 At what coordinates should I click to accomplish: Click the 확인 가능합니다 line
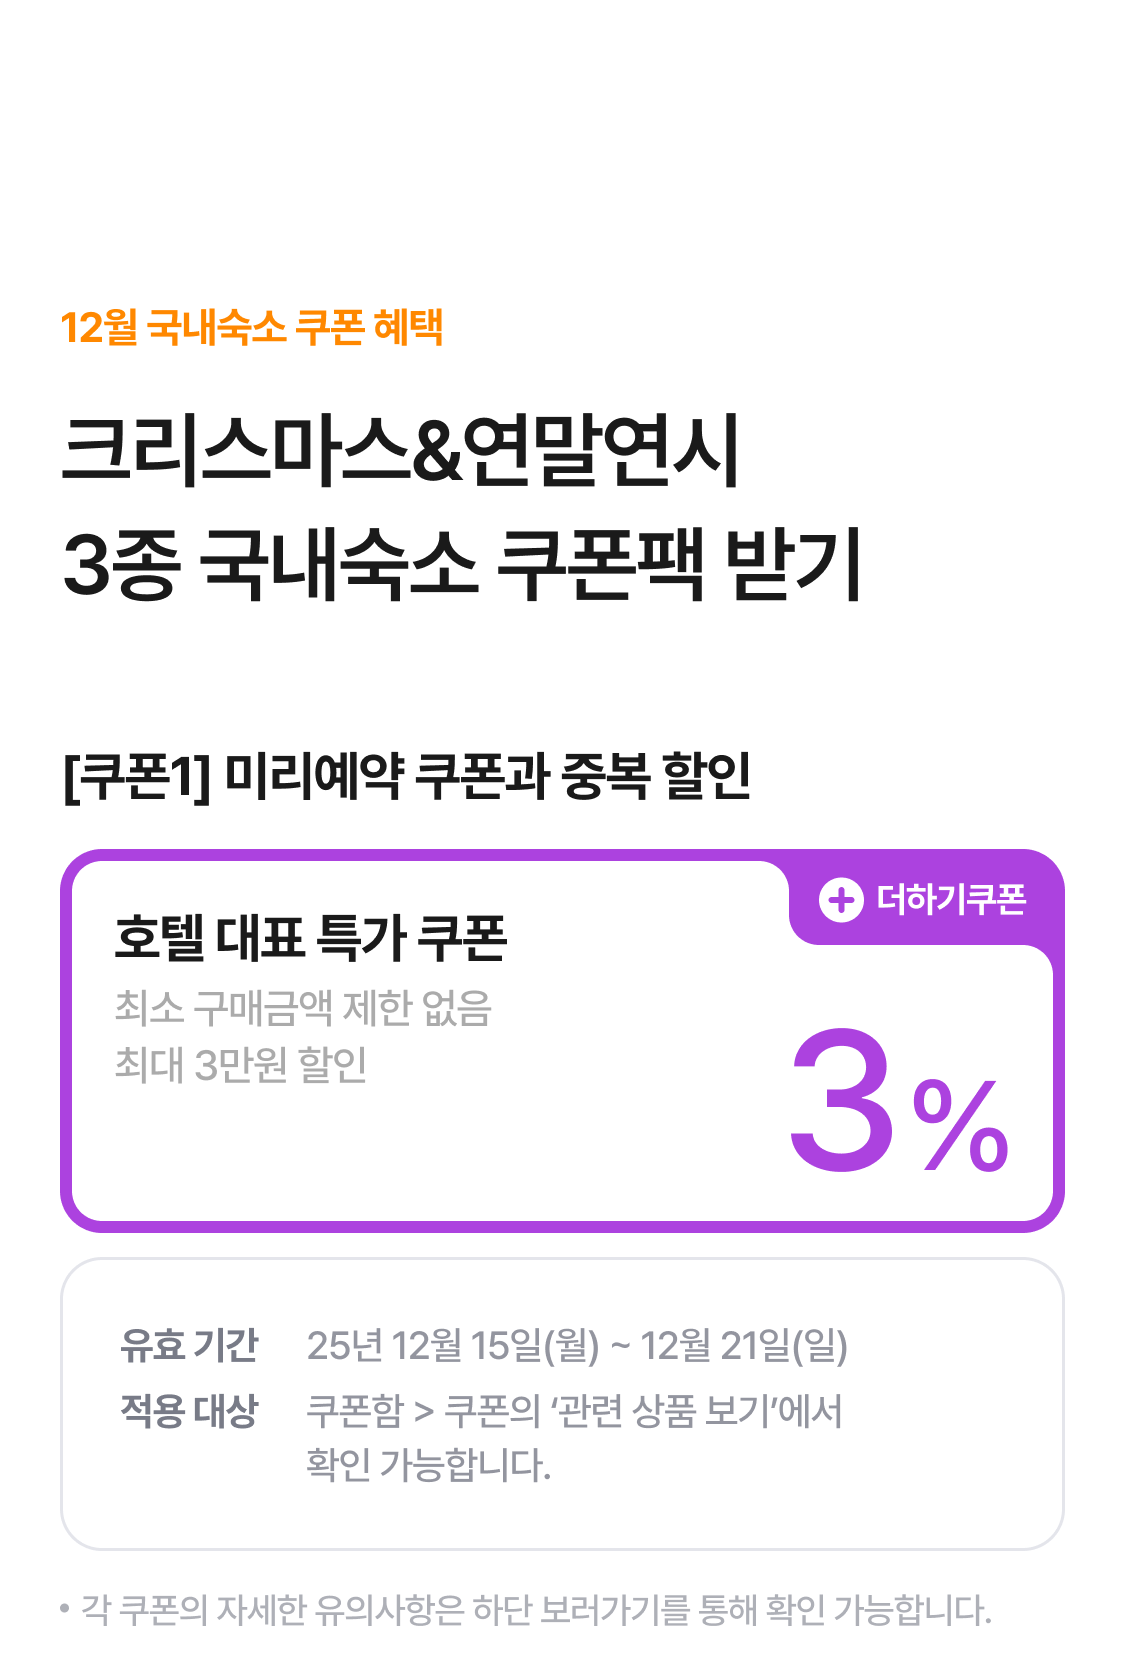point(428,1465)
